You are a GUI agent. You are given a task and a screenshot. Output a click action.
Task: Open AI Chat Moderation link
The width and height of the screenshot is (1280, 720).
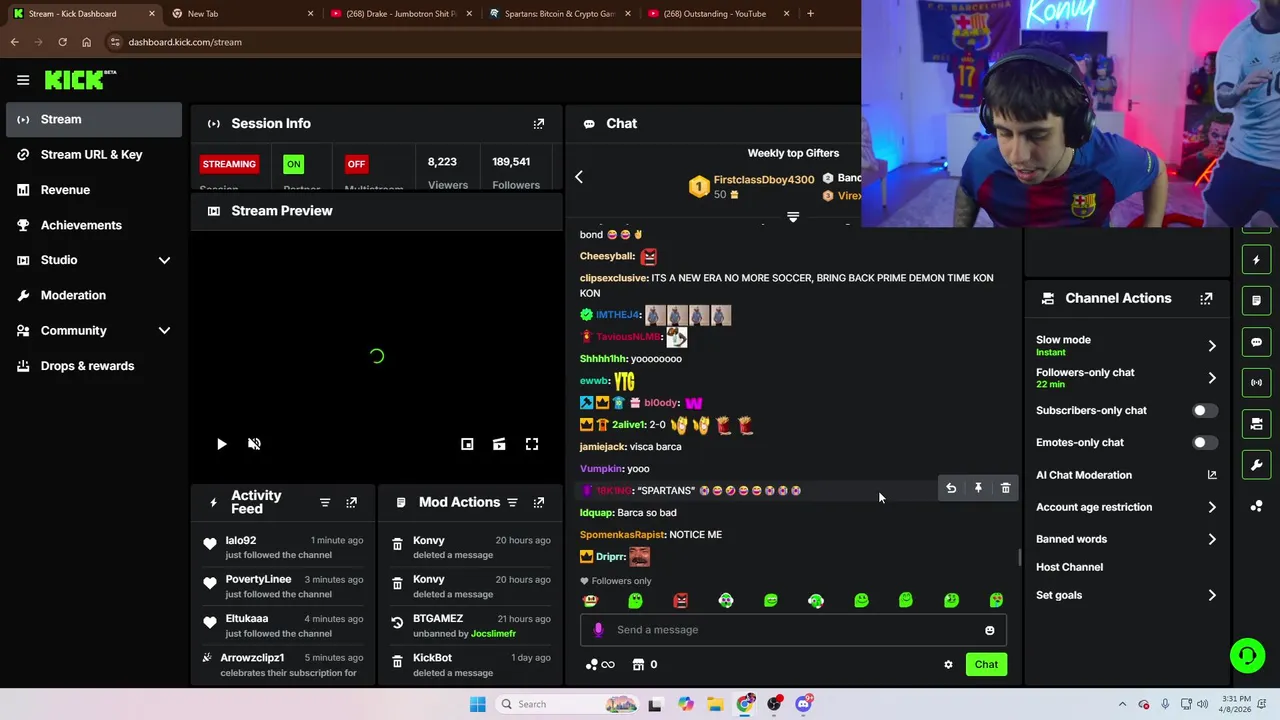tap(1126, 475)
